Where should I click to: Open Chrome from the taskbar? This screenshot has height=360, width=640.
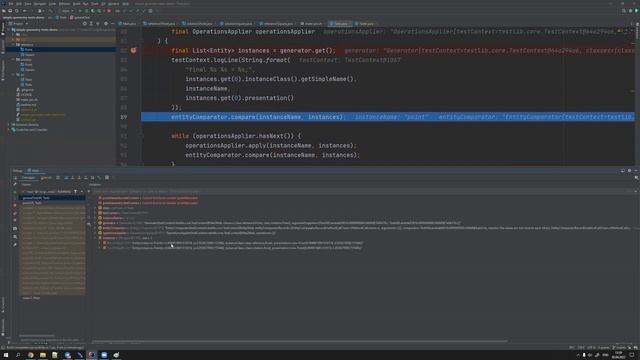point(31,355)
